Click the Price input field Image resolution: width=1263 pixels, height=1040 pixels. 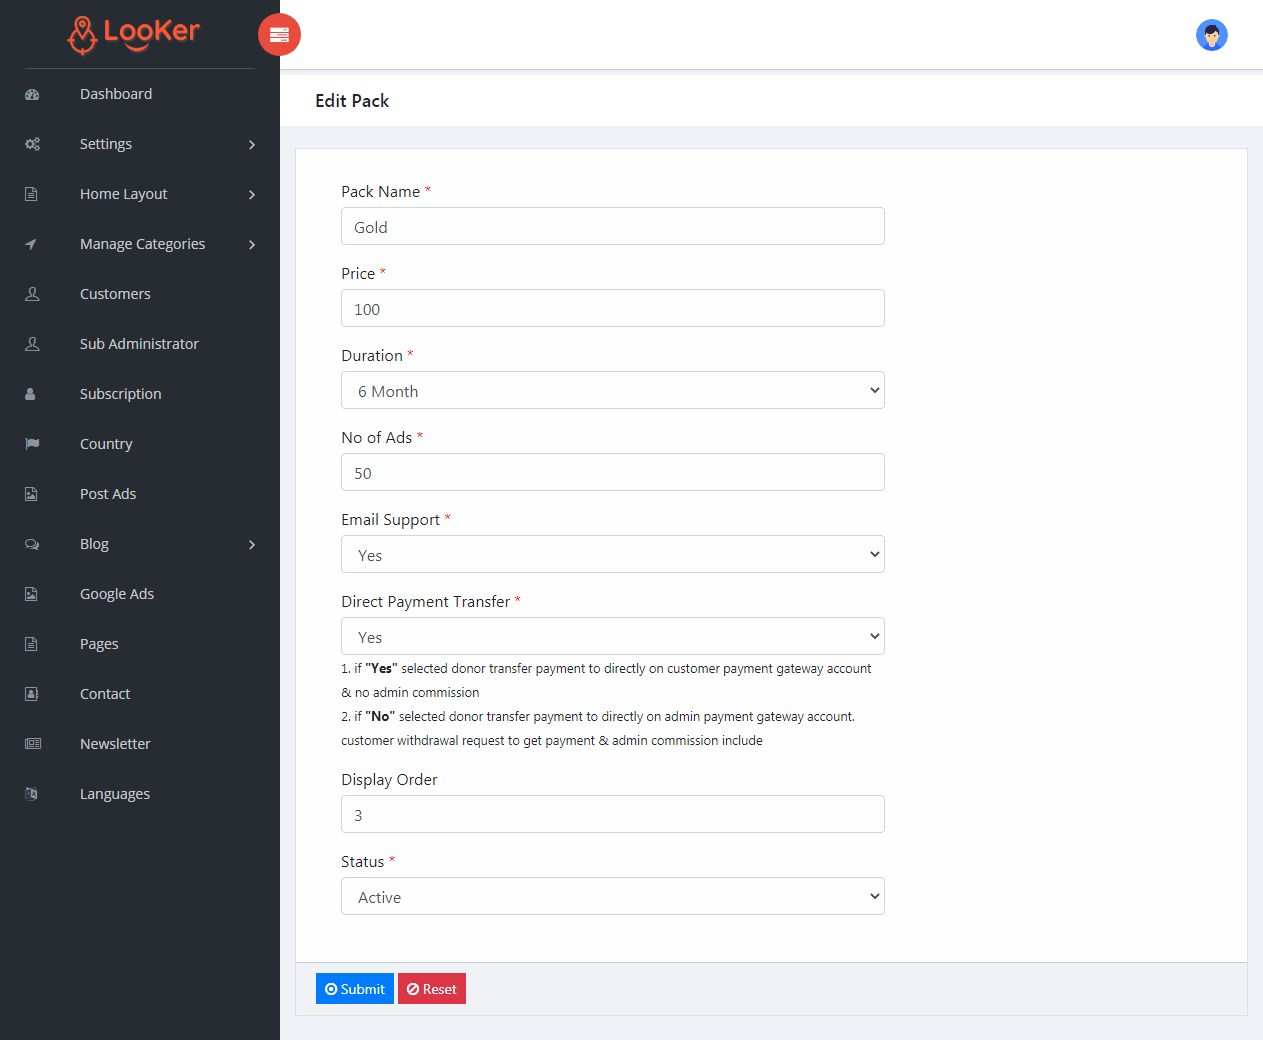(x=613, y=308)
